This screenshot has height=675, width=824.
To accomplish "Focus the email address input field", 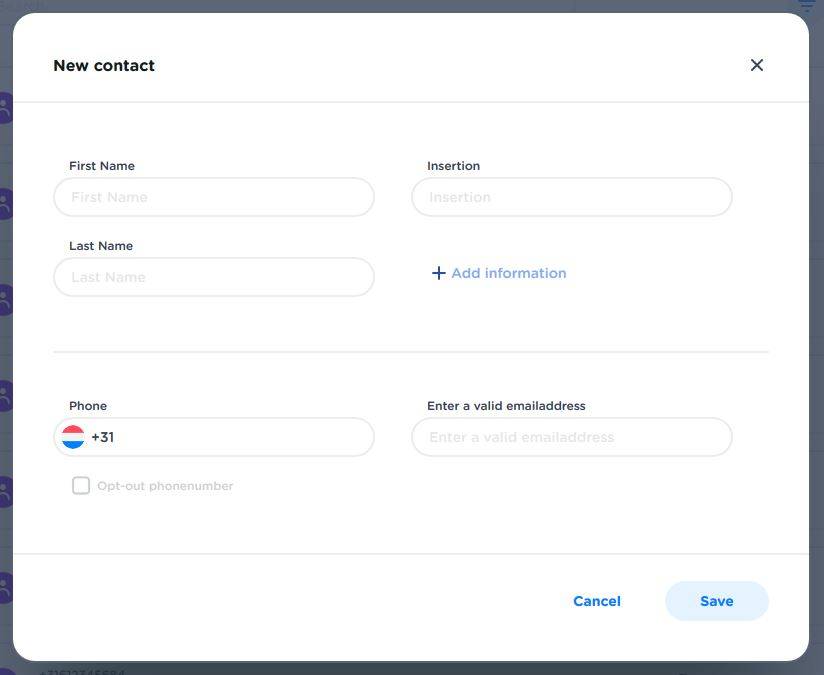I will [x=572, y=437].
